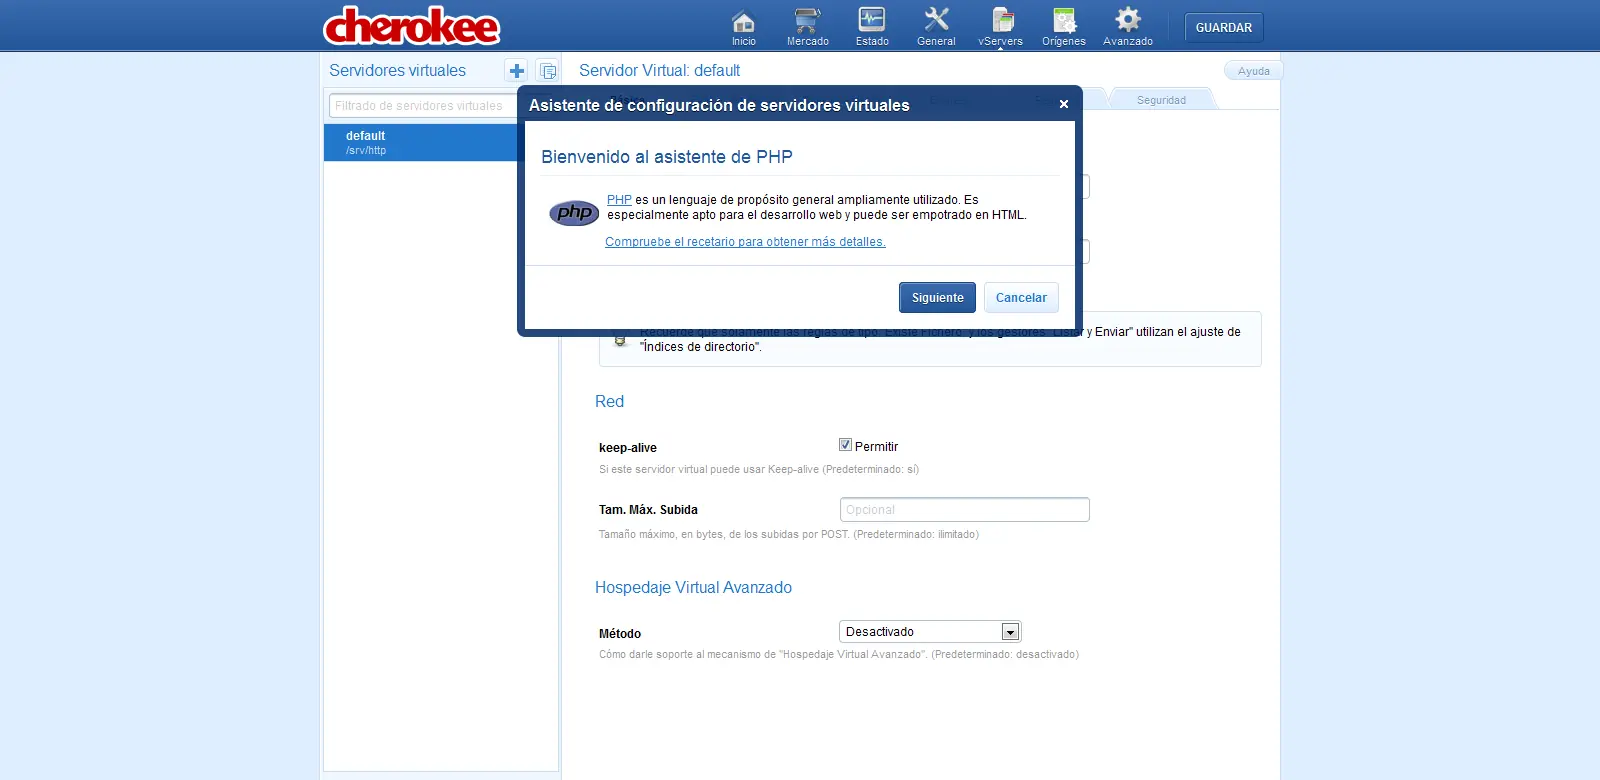1600x780 pixels.
Task: Open the Mercado market icon
Action: pos(807,27)
